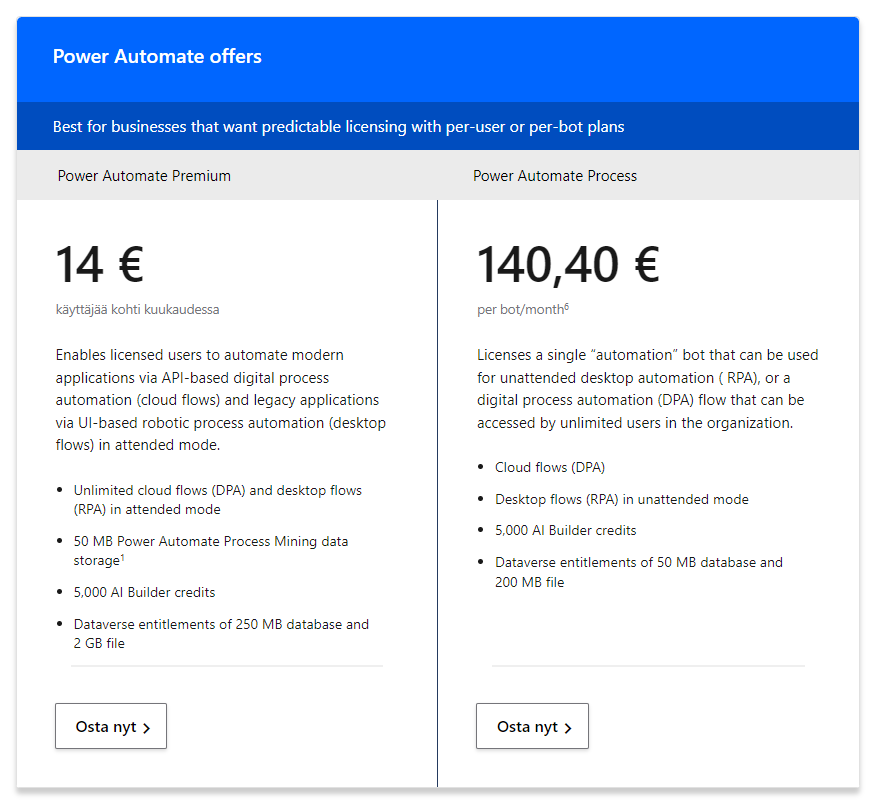Click the 'käyttäjää kohti kuukaudessa' label

click(137, 310)
